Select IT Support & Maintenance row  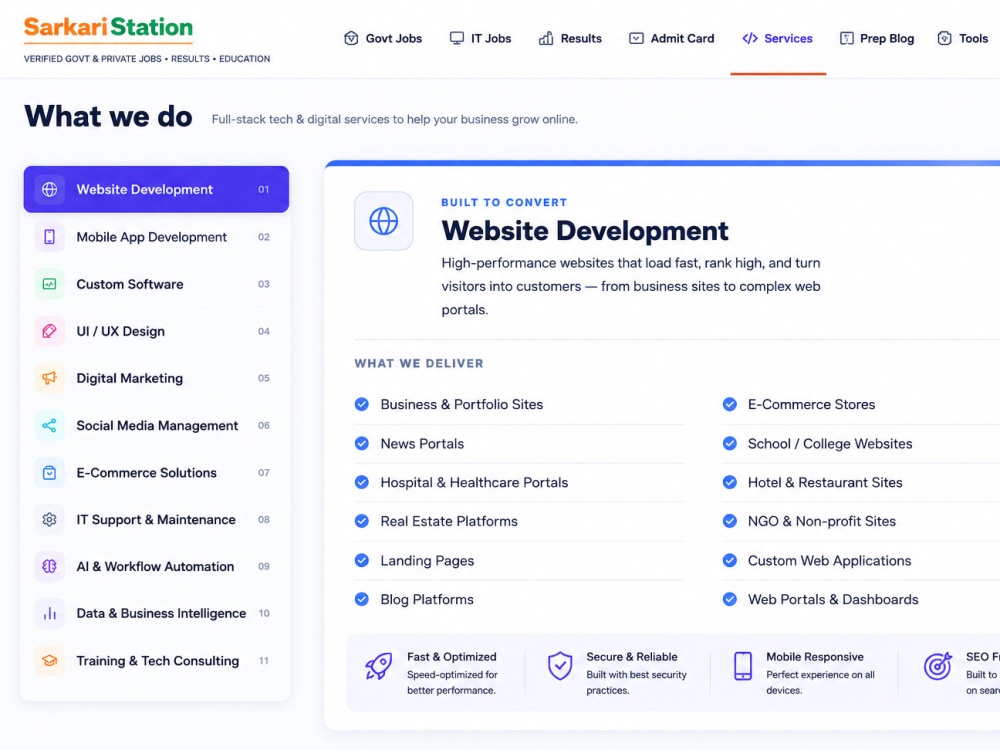(x=156, y=520)
